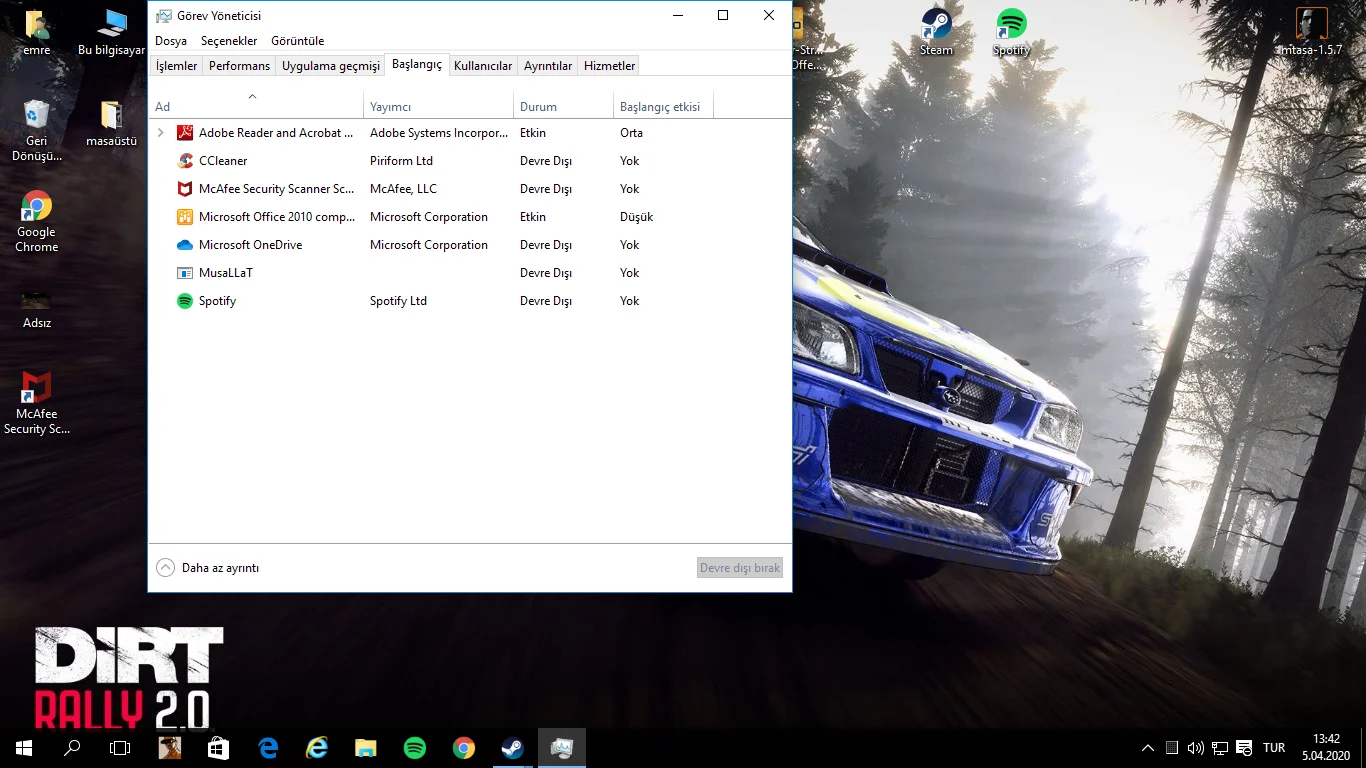Viewport: 1366px width, 768px height.
Task: Select the Bu bilgisayar desktop icon
Action: 111,32
